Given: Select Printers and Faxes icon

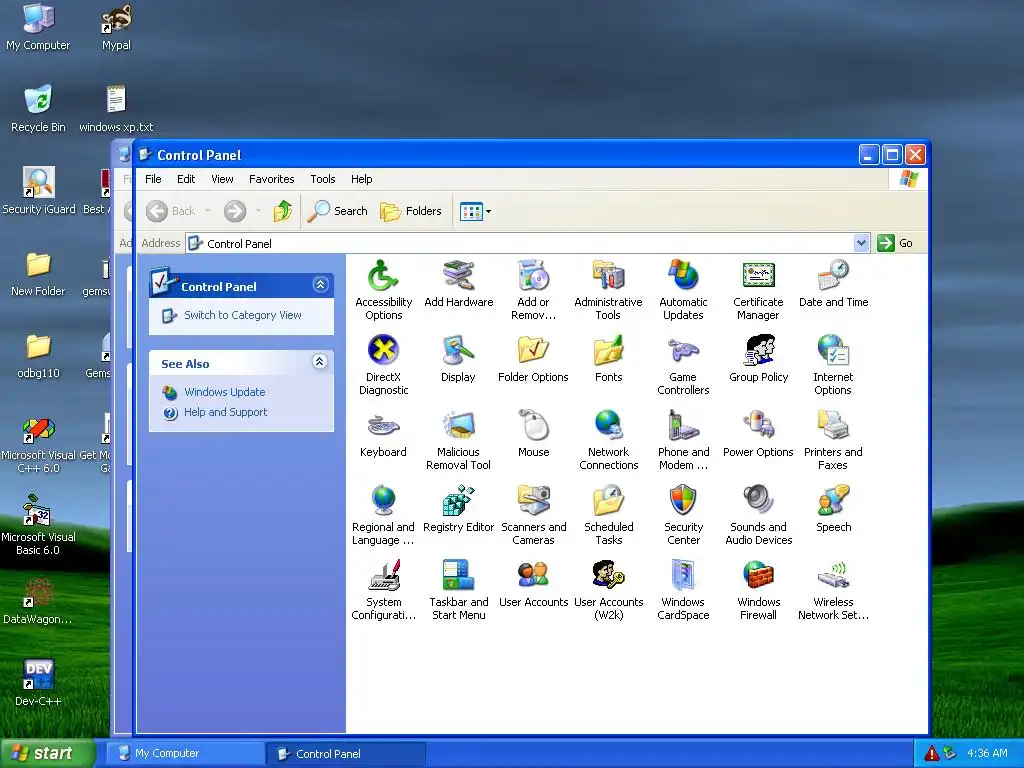Looking at the screenshot, I should click(833, 426).
